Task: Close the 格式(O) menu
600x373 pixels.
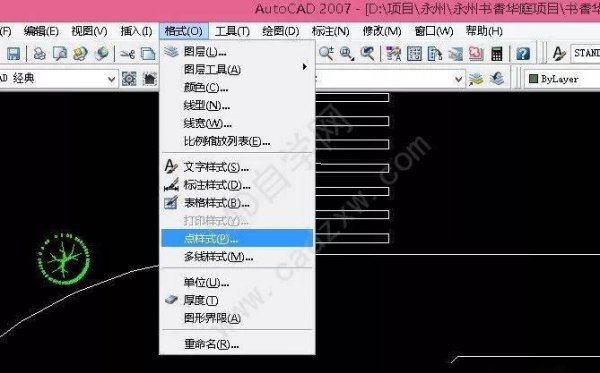Action: click(184, 31)
